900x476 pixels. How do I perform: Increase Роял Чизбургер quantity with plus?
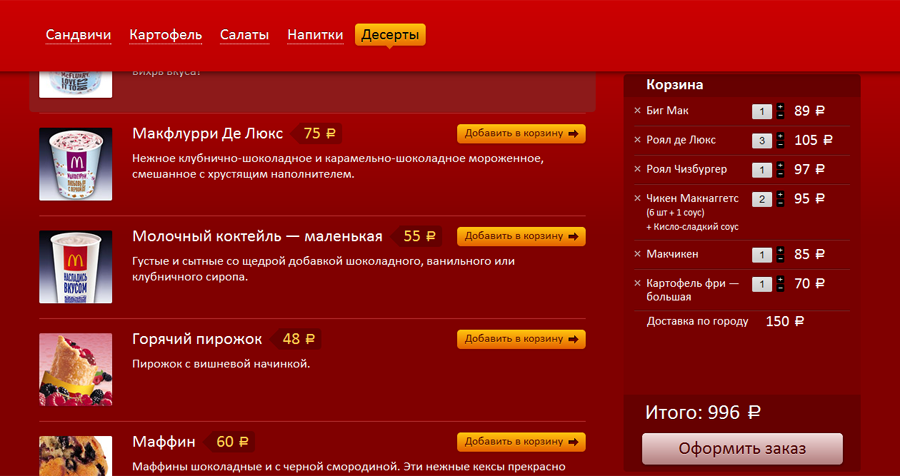pos(780,165)
